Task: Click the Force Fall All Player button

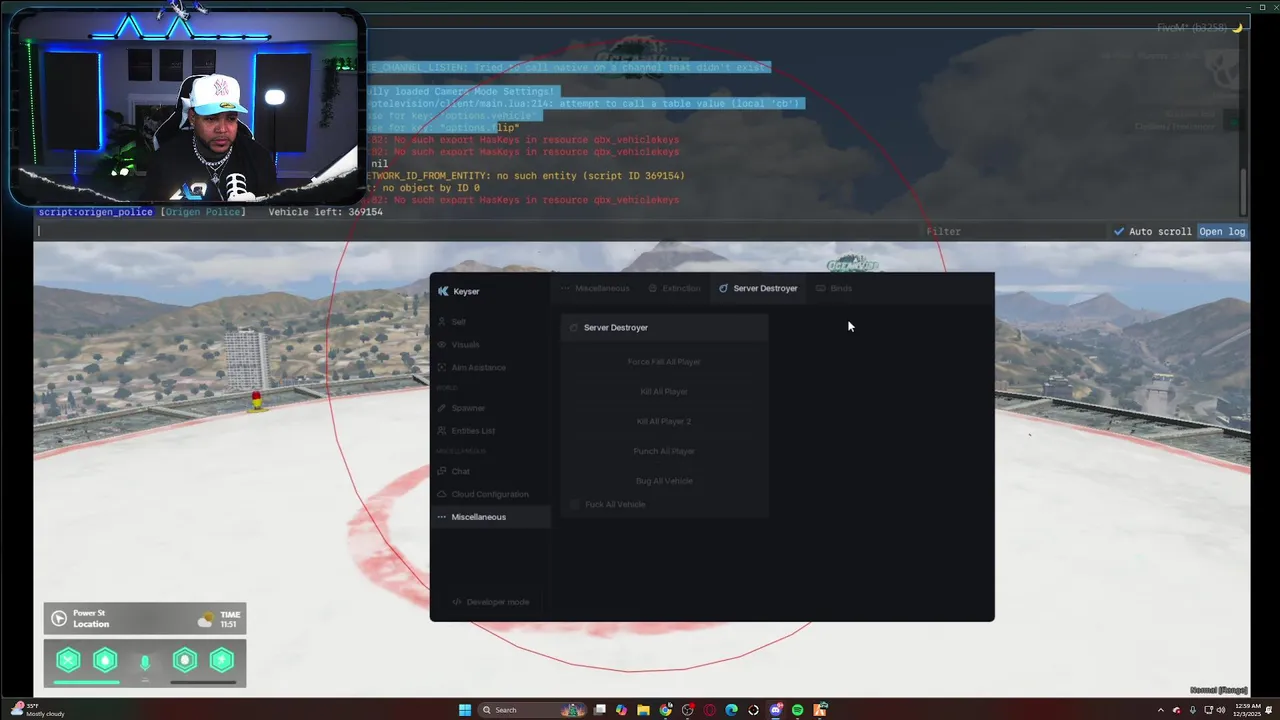Action: tap(664, 362)
